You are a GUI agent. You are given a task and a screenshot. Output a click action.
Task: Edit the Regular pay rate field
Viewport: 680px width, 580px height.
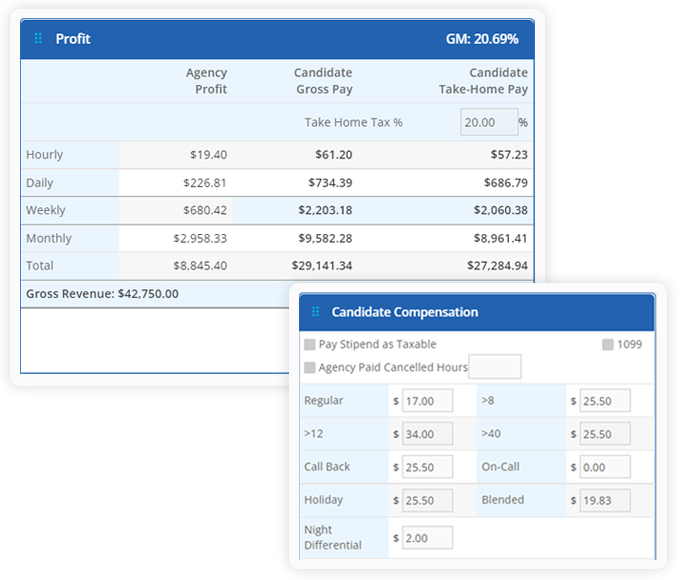tap(428, 400)
